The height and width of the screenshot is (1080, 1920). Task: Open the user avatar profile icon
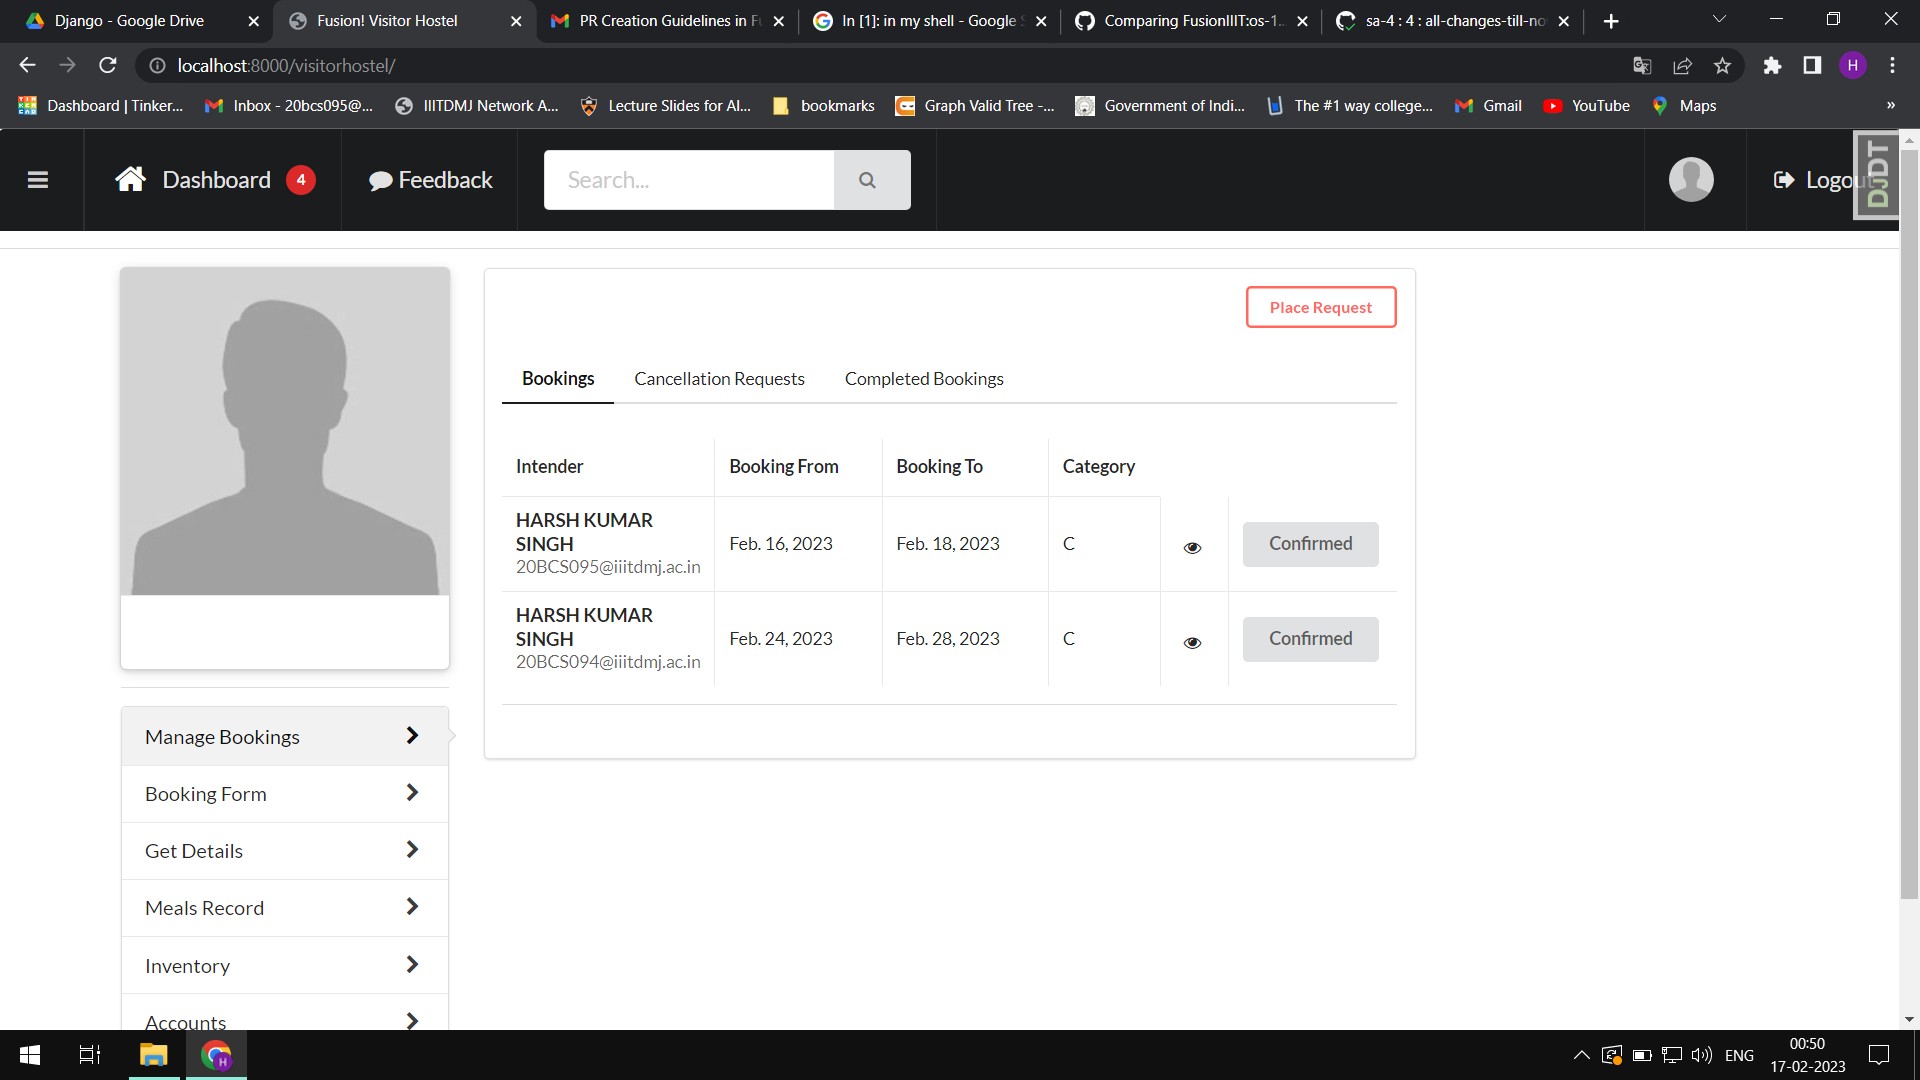pyautogui.click(x=1691, y=180)
